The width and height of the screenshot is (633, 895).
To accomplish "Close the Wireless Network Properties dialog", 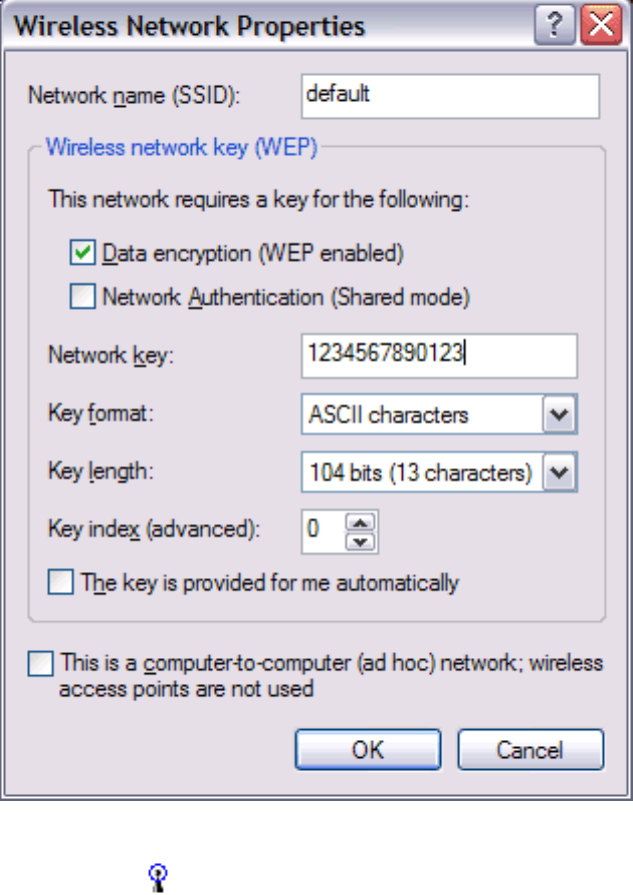I will click(601, 26).
